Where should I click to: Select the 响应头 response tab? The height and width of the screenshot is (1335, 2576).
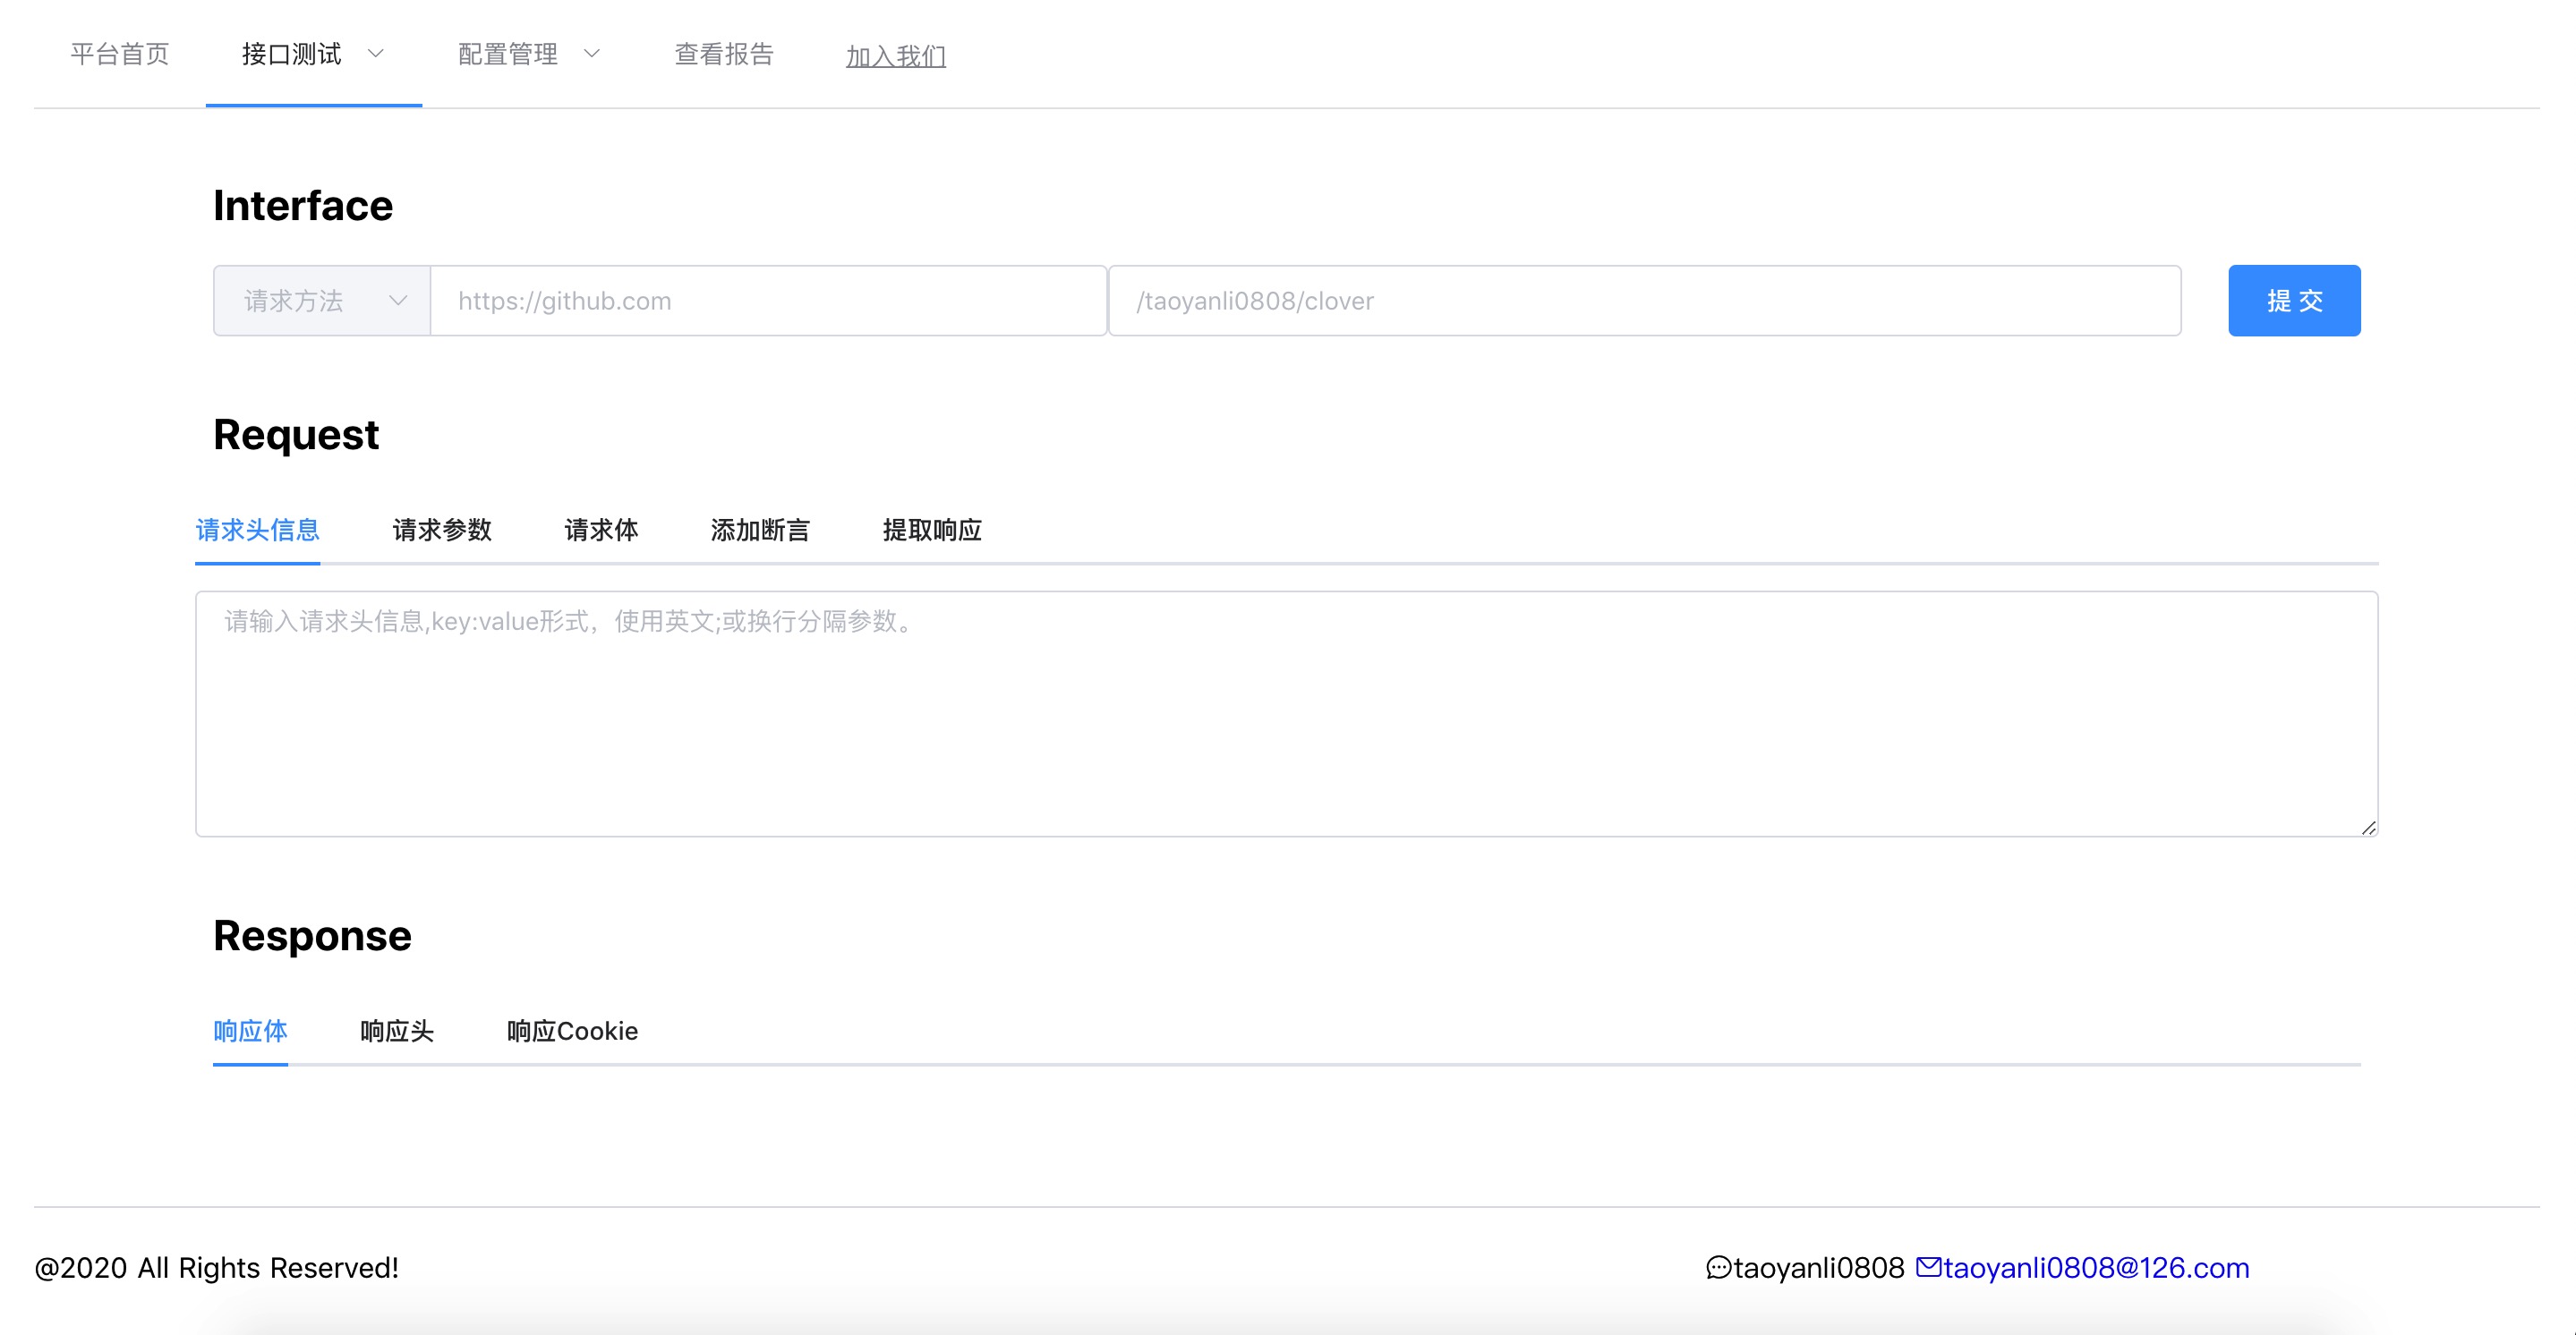397,1031
